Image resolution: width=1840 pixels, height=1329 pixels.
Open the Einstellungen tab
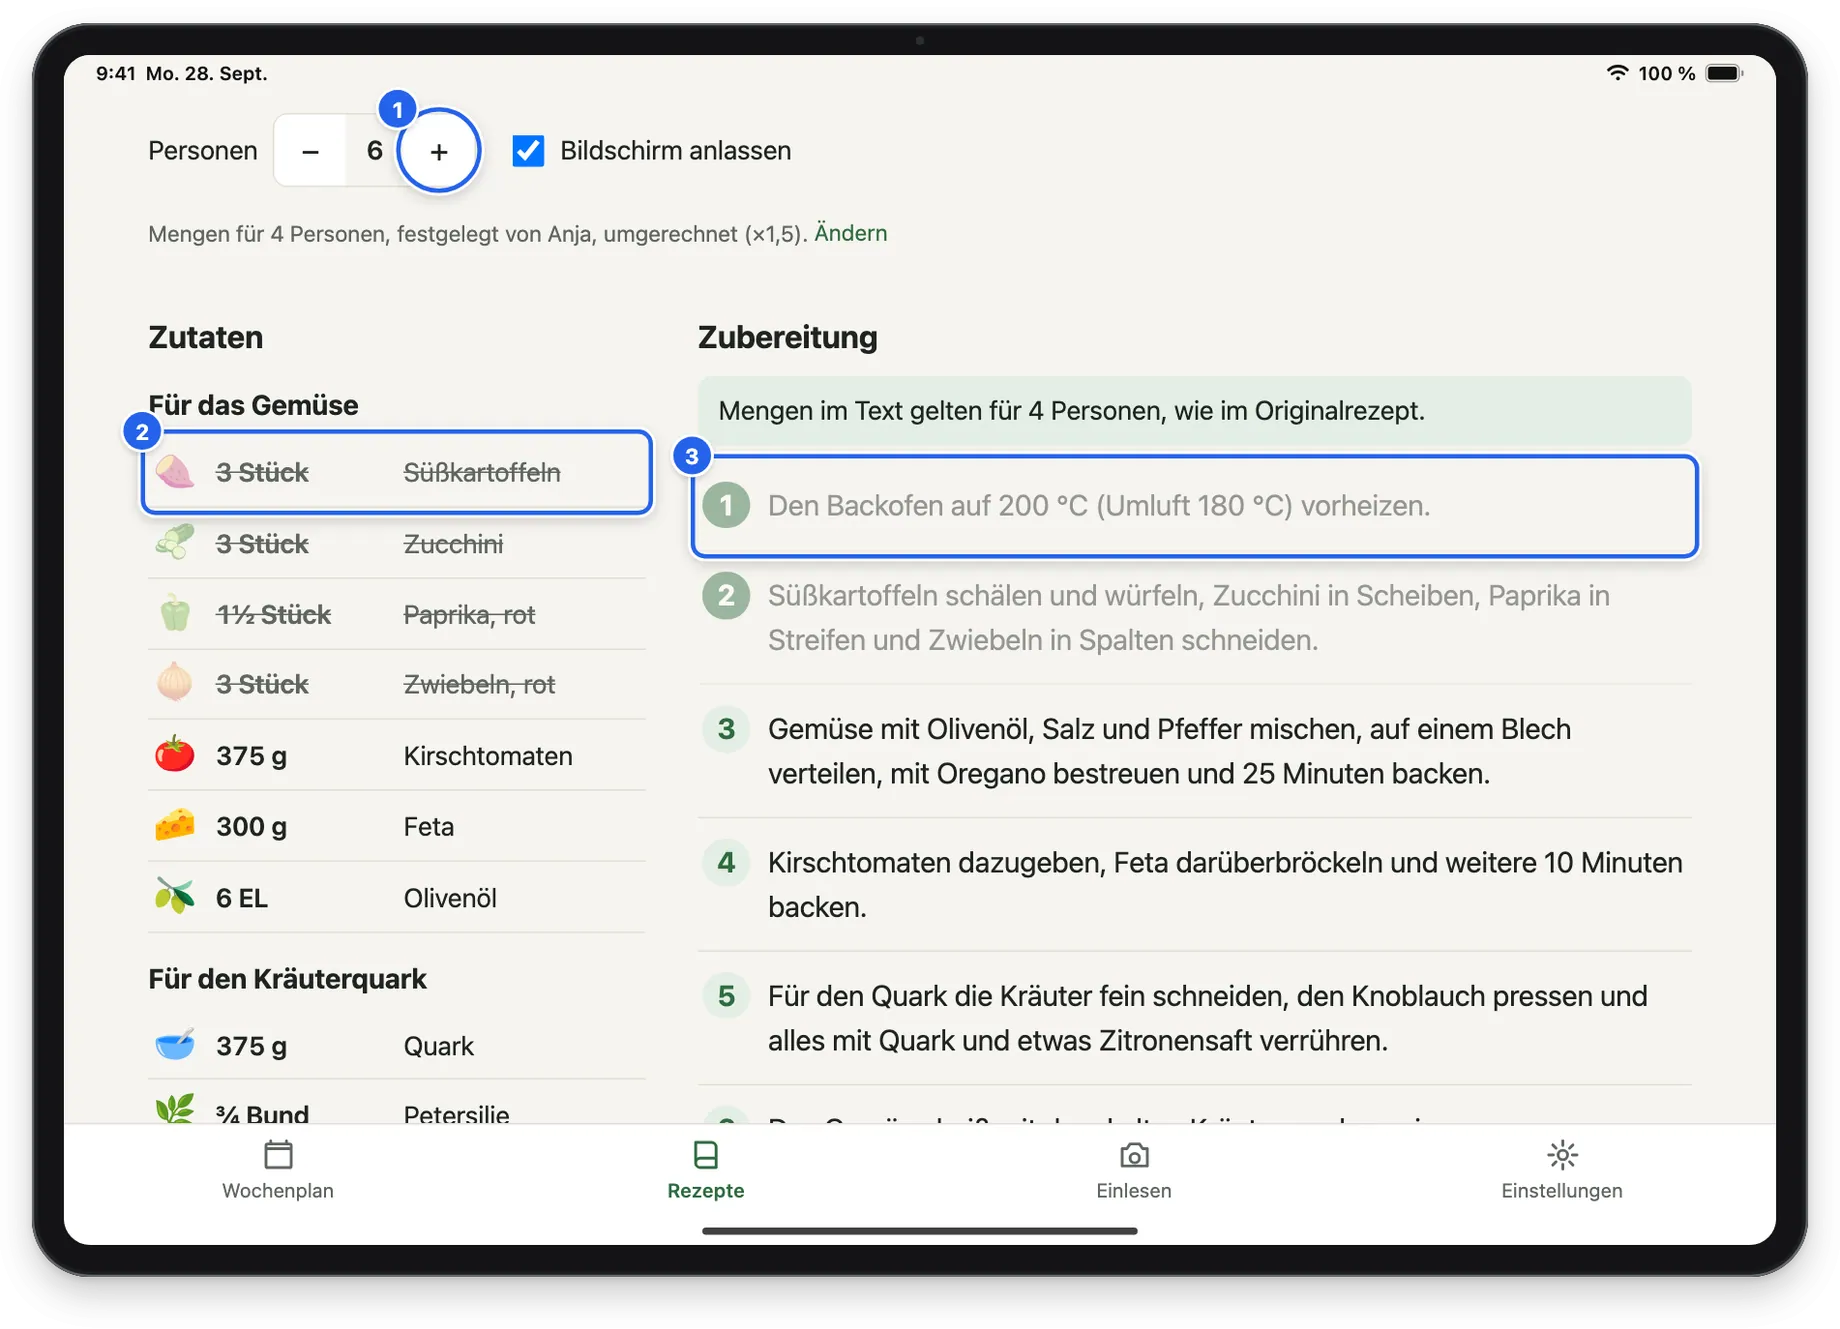pos(1562,1170)
